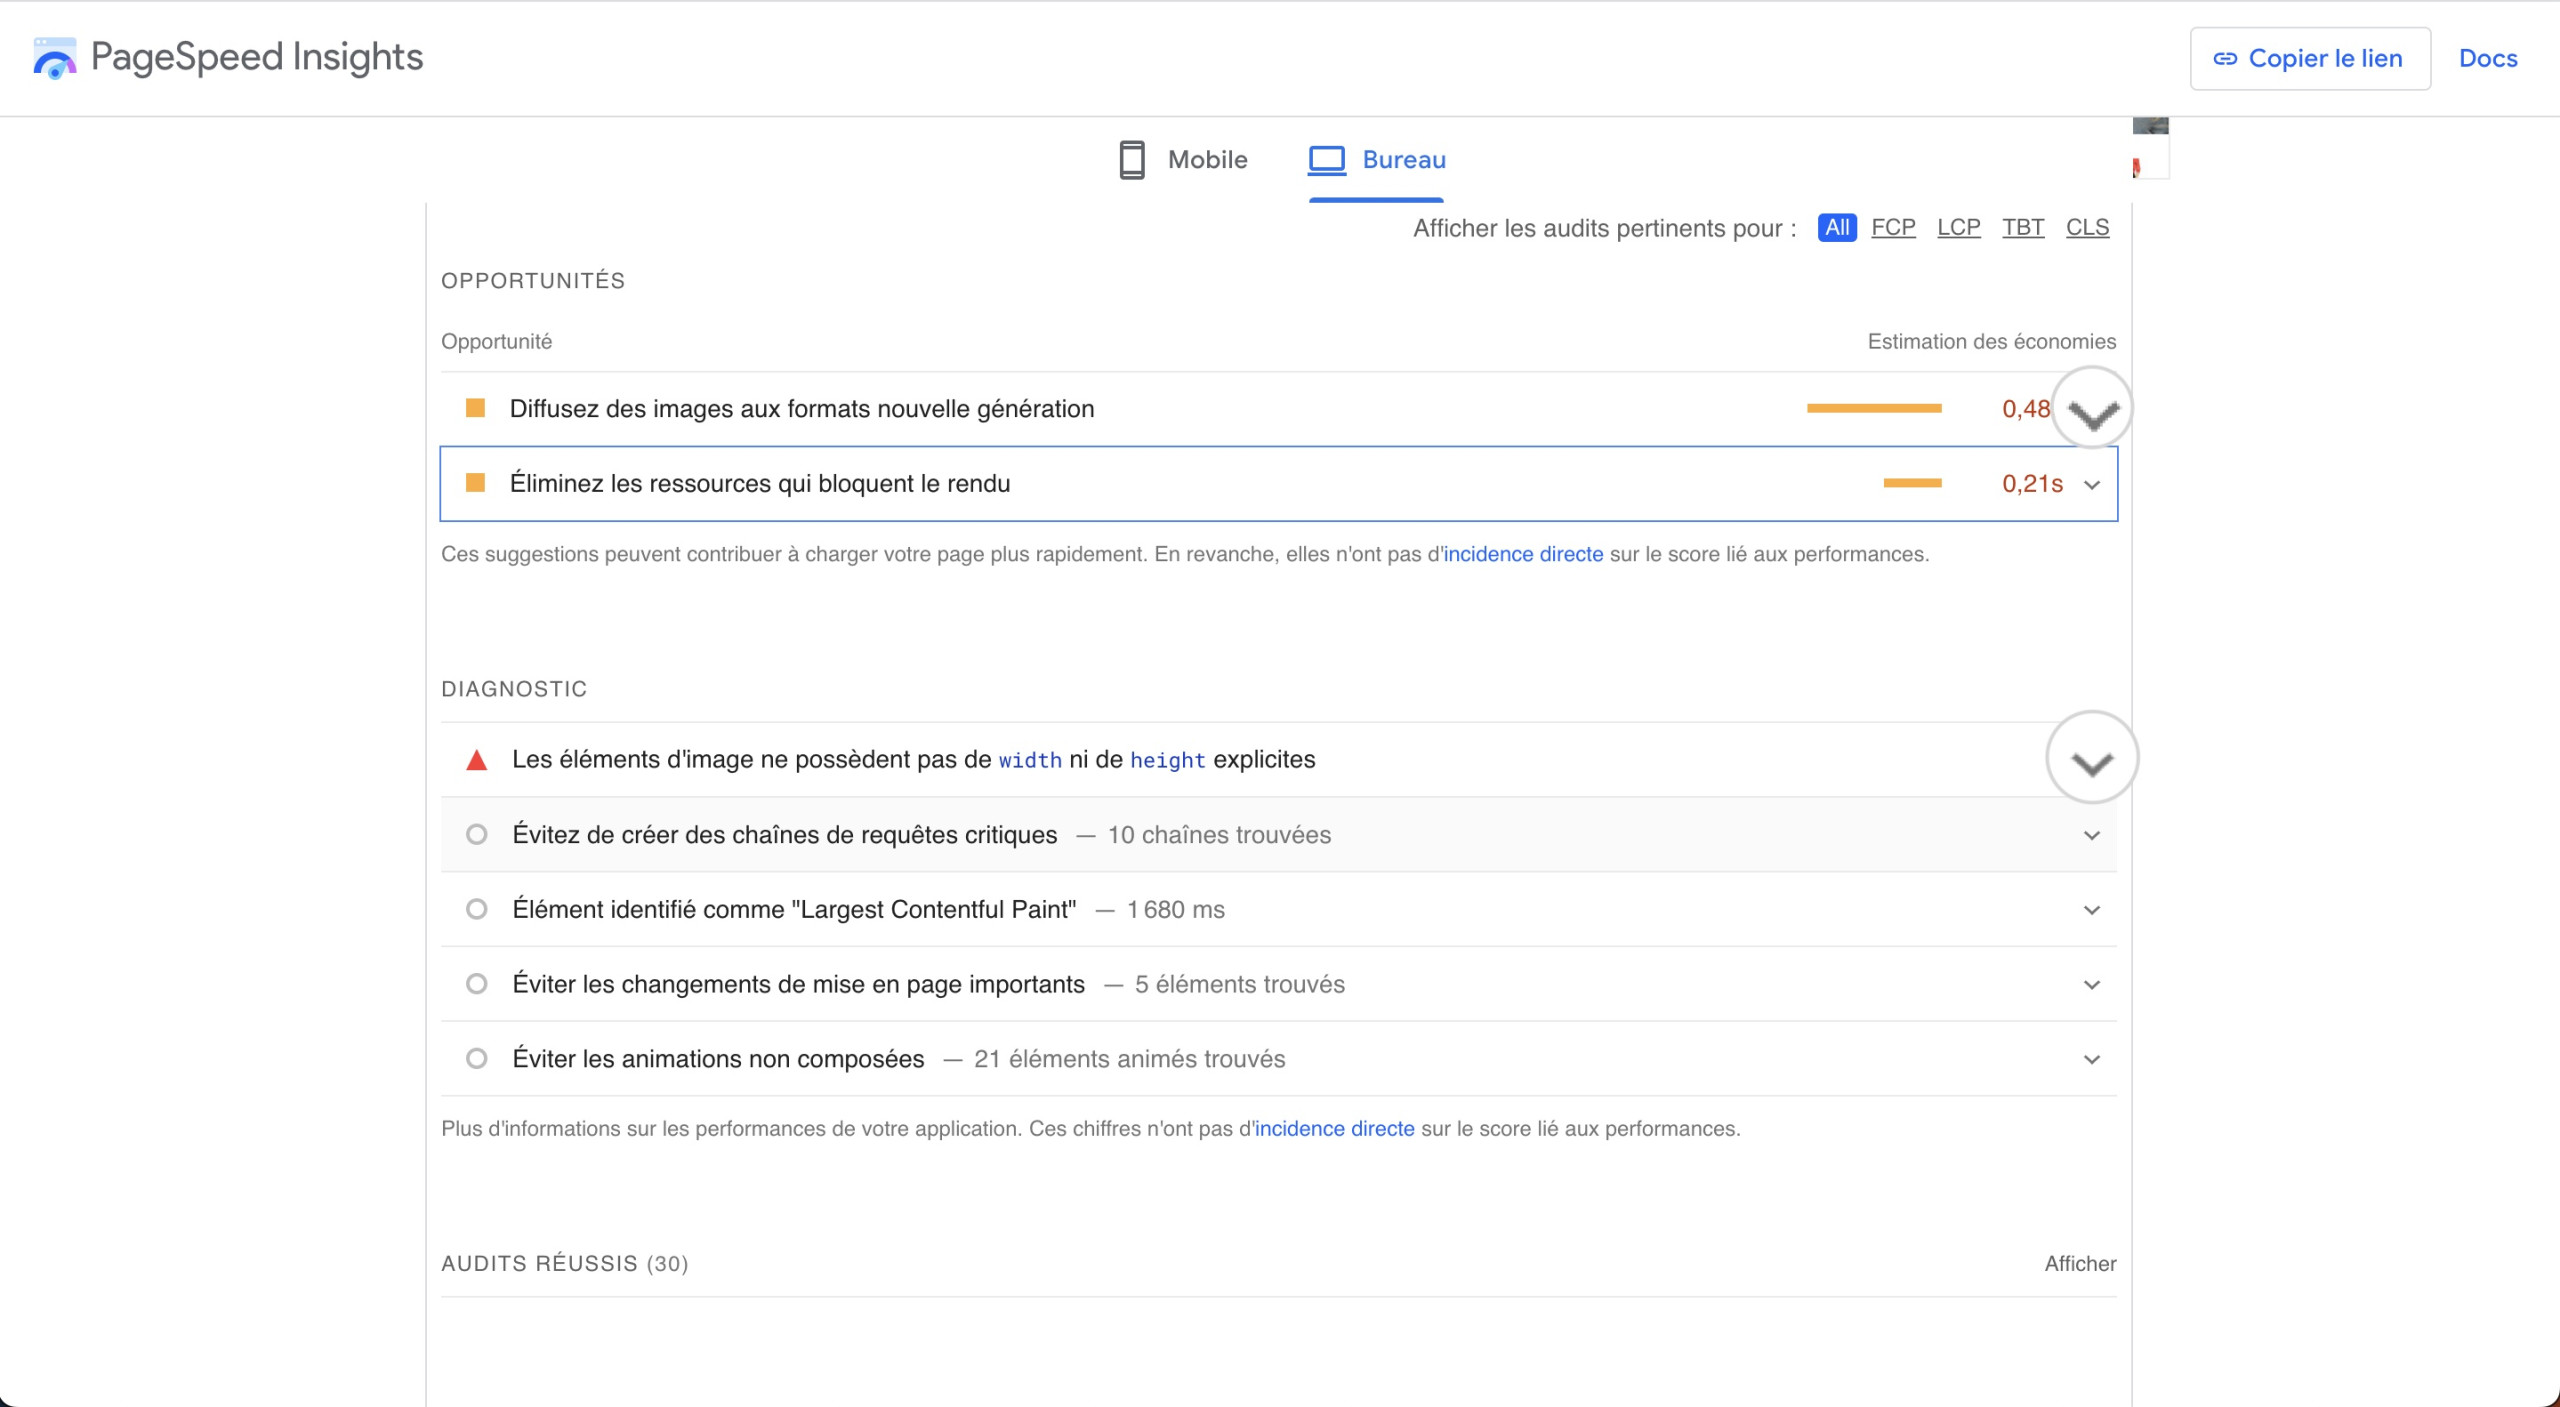Expand the animations non composées chevron
The image size is (2560, 1407).
point(2092,1059)
